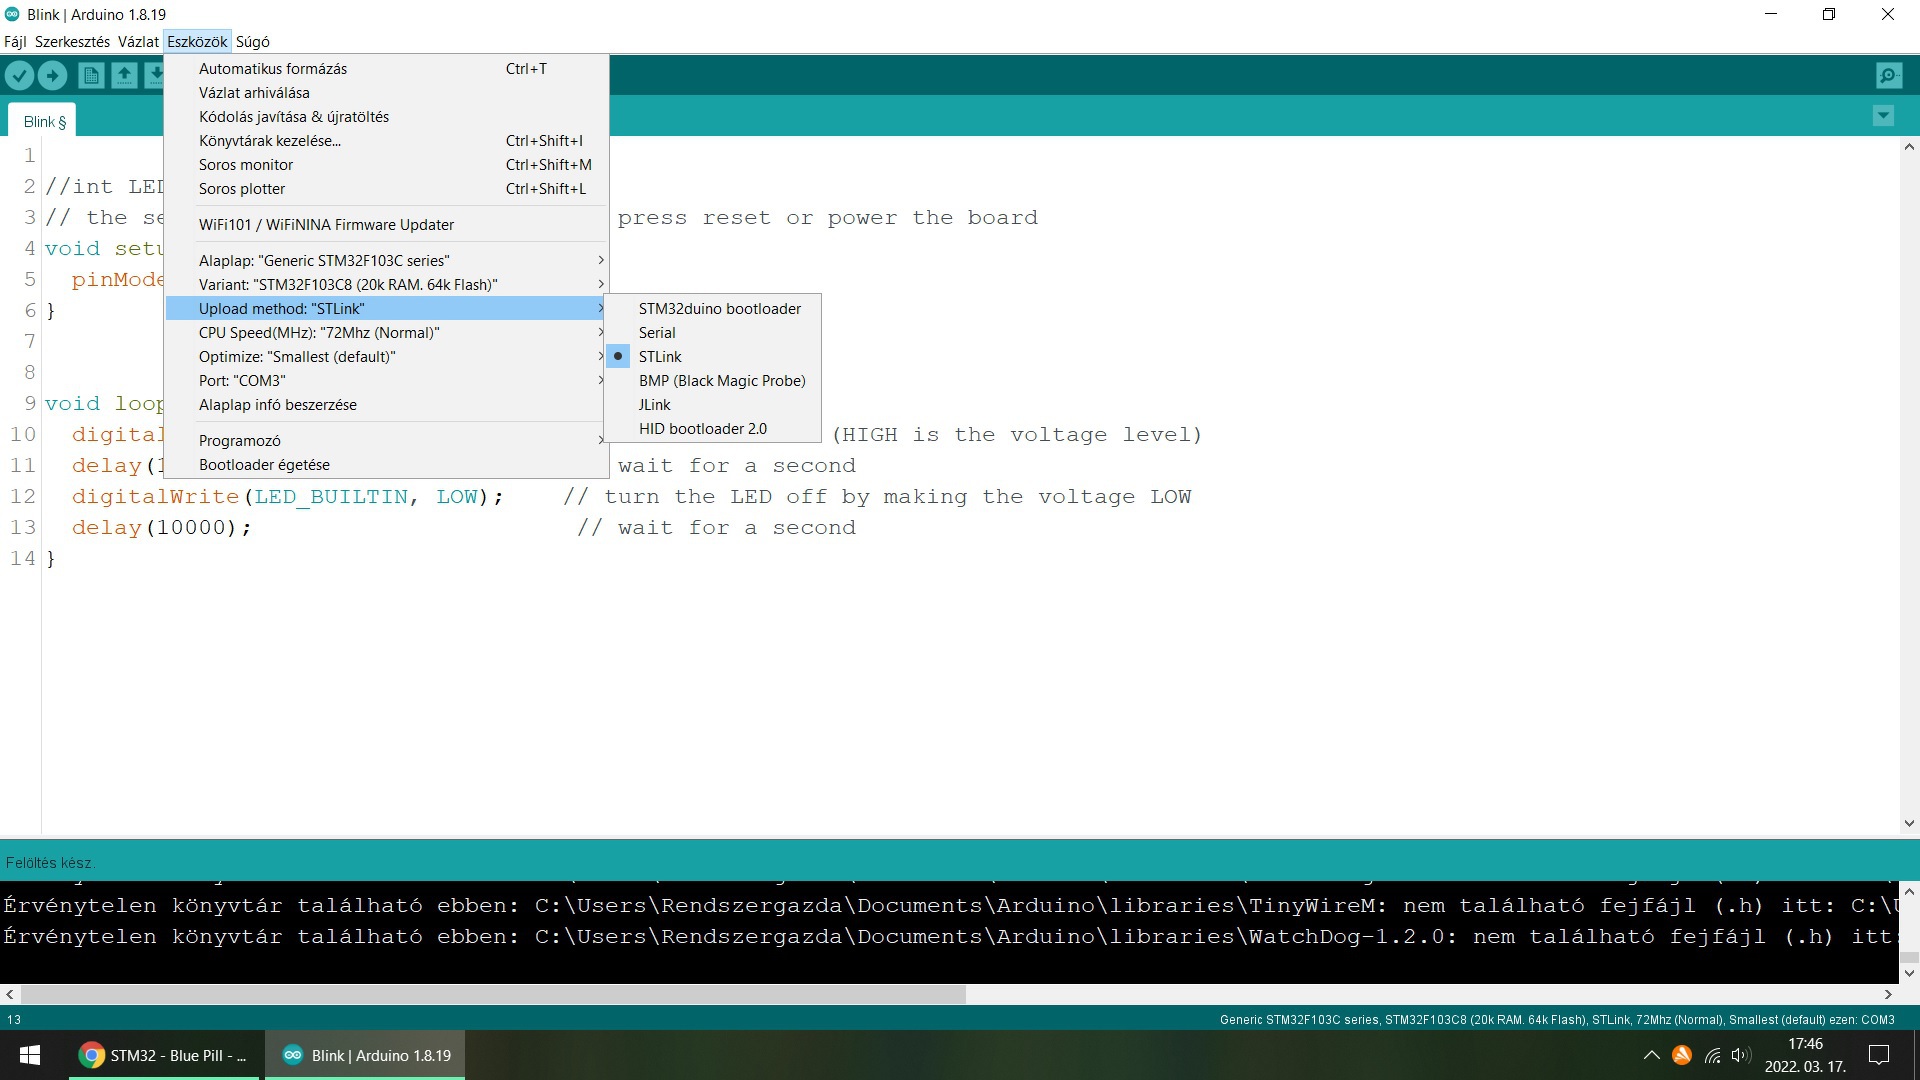Open Windows Start menu

(30, 1055)
